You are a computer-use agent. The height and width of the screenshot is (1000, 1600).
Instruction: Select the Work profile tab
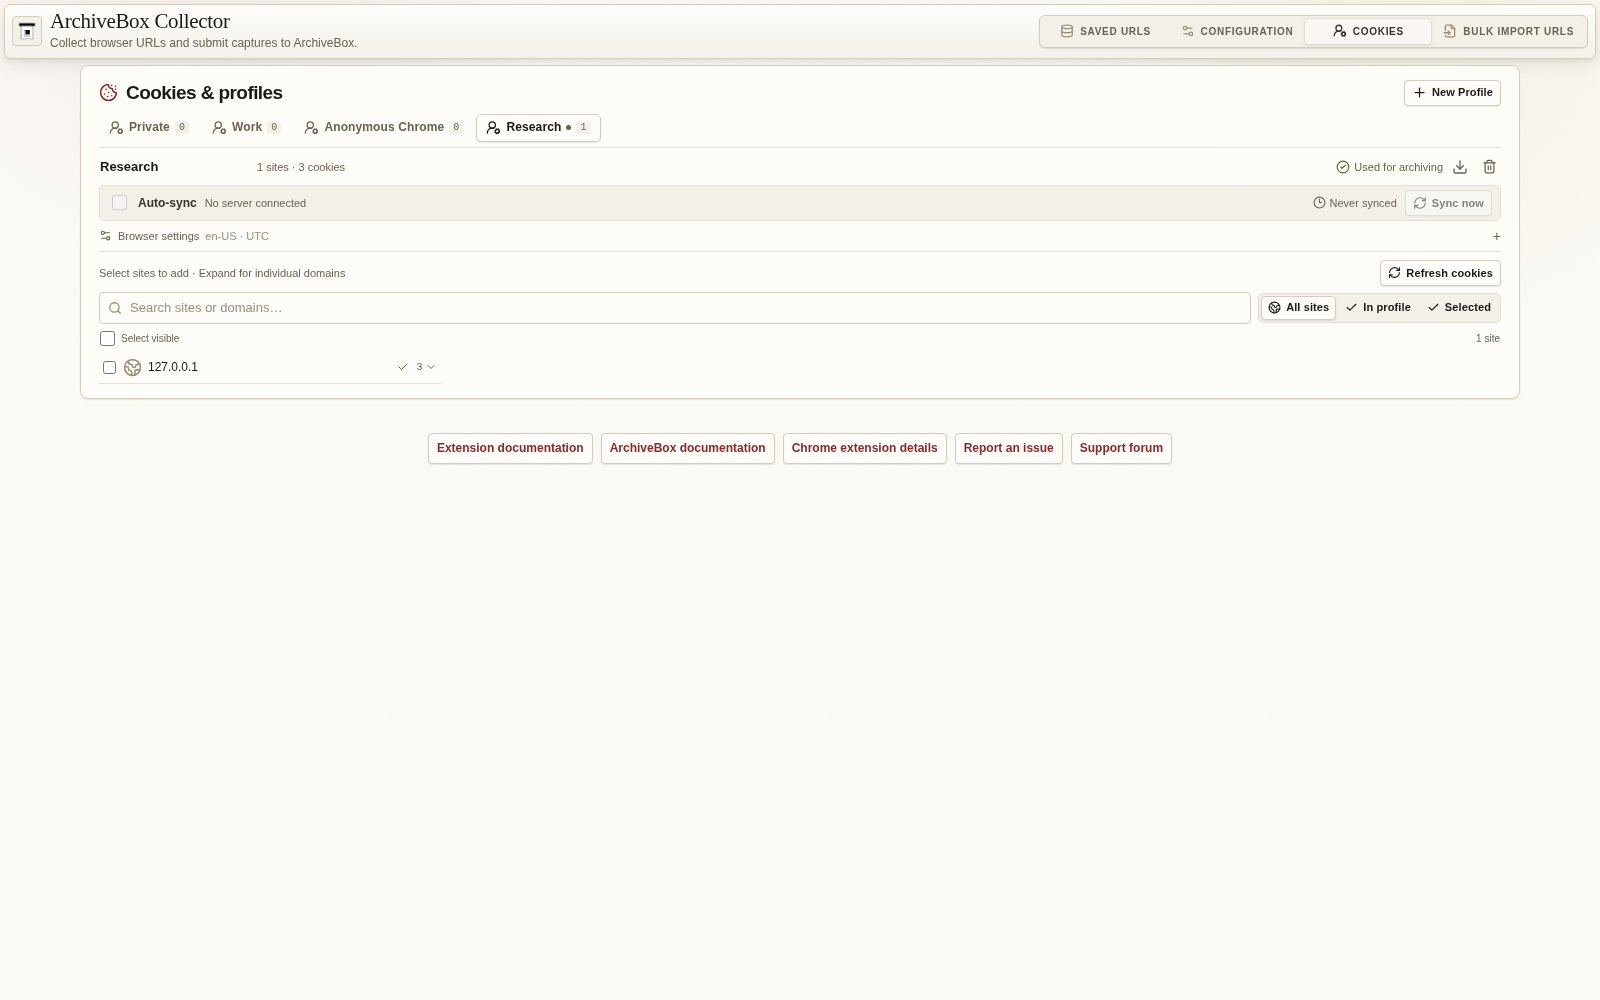point(247,128)
